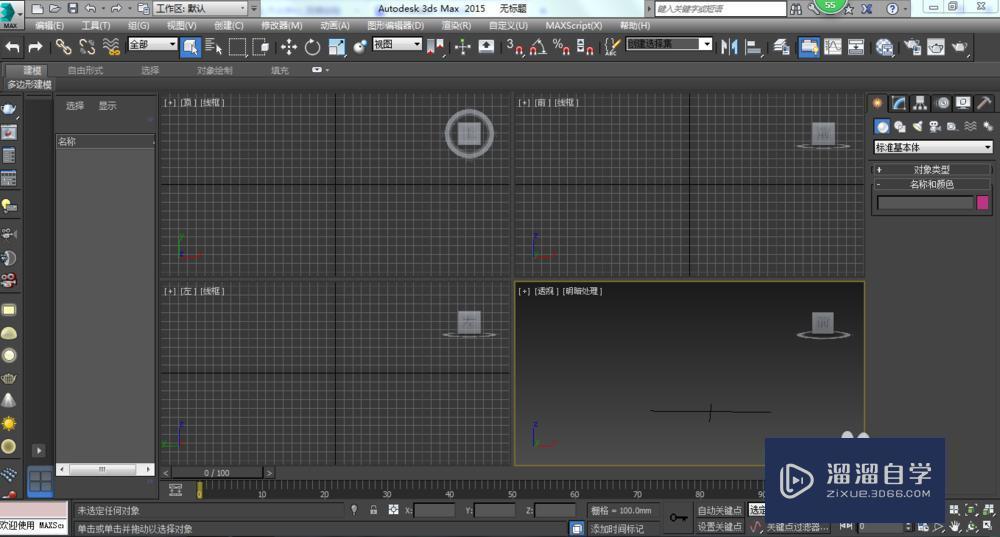Toggle the Ribbon display button
1000x537 pixels.
coord(809,47)
